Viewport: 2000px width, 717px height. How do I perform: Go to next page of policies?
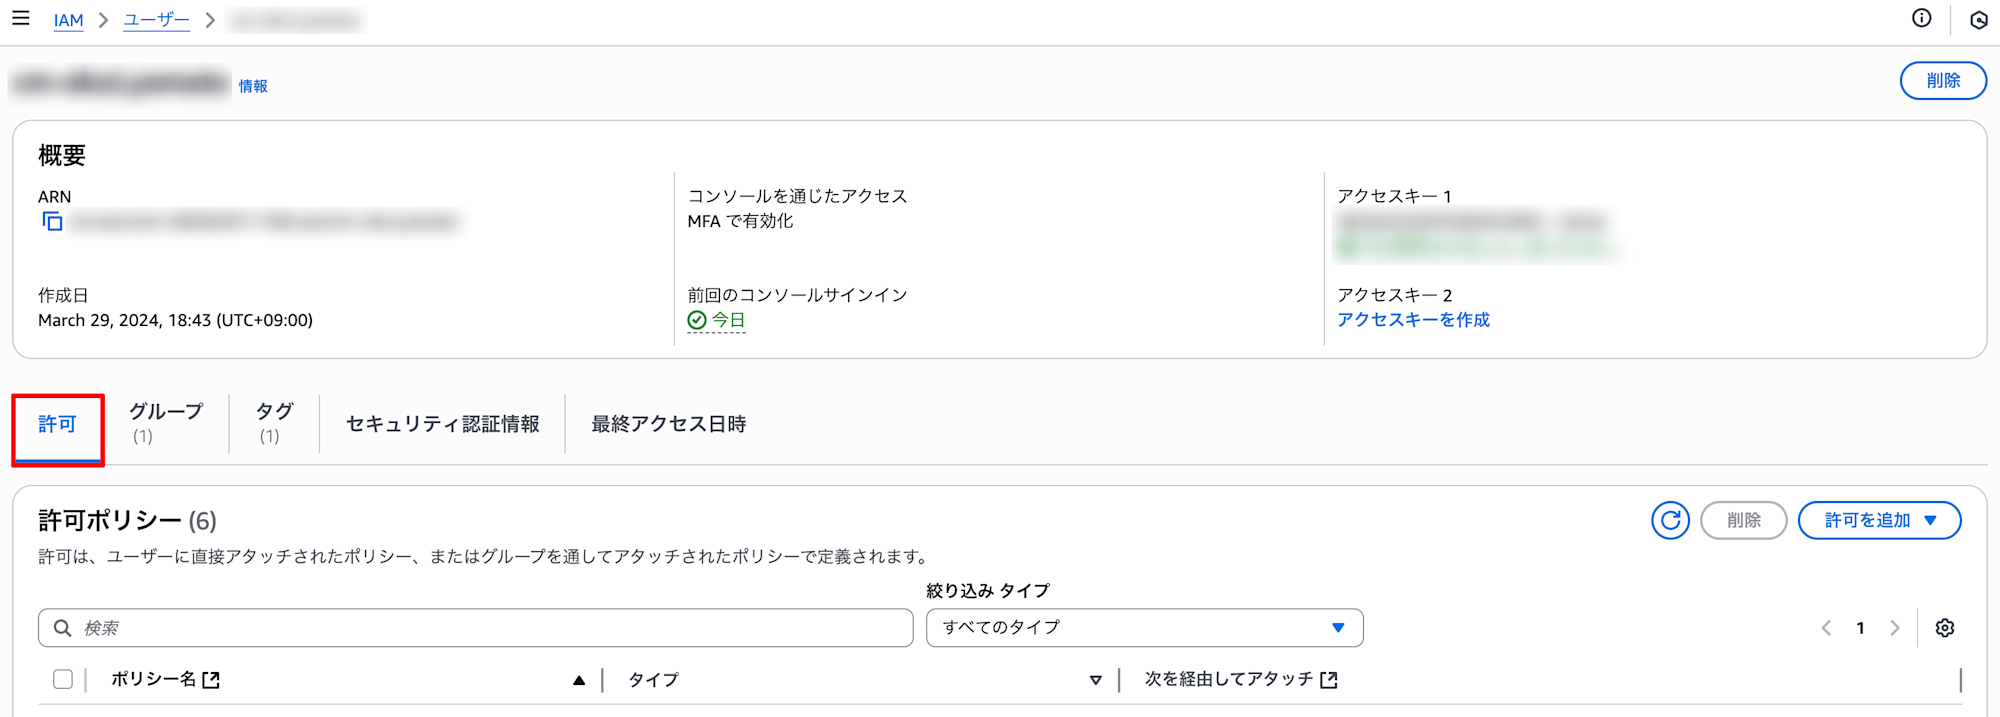1894,628
